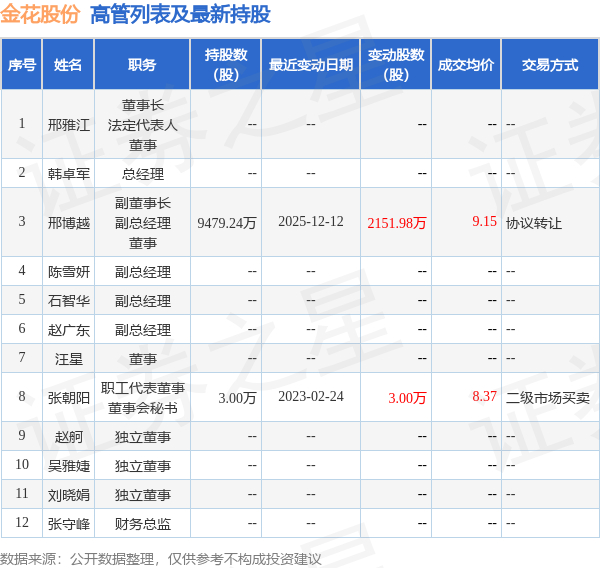The image size is (600, 568).
Task: Click the name 邢雅江
Action: [68, 125]
